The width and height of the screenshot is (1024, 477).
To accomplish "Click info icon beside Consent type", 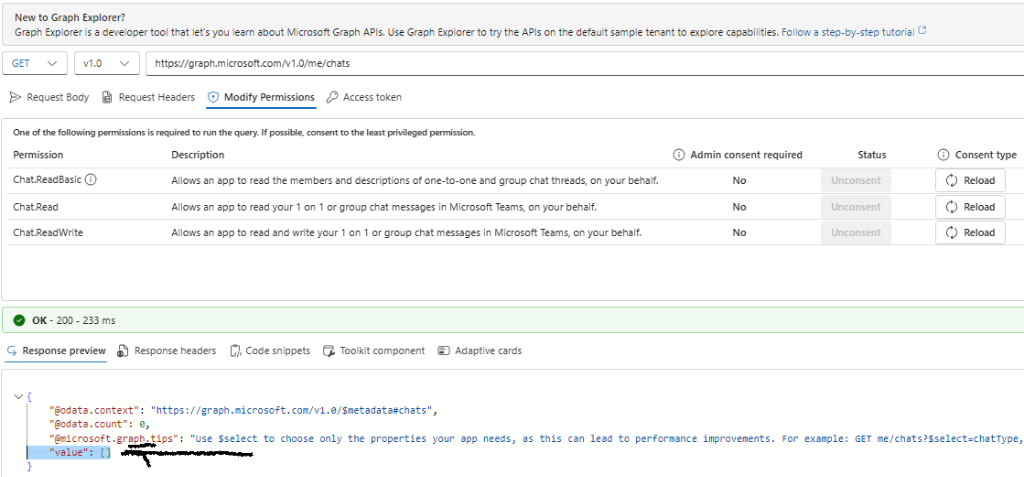I will [942, 155].
